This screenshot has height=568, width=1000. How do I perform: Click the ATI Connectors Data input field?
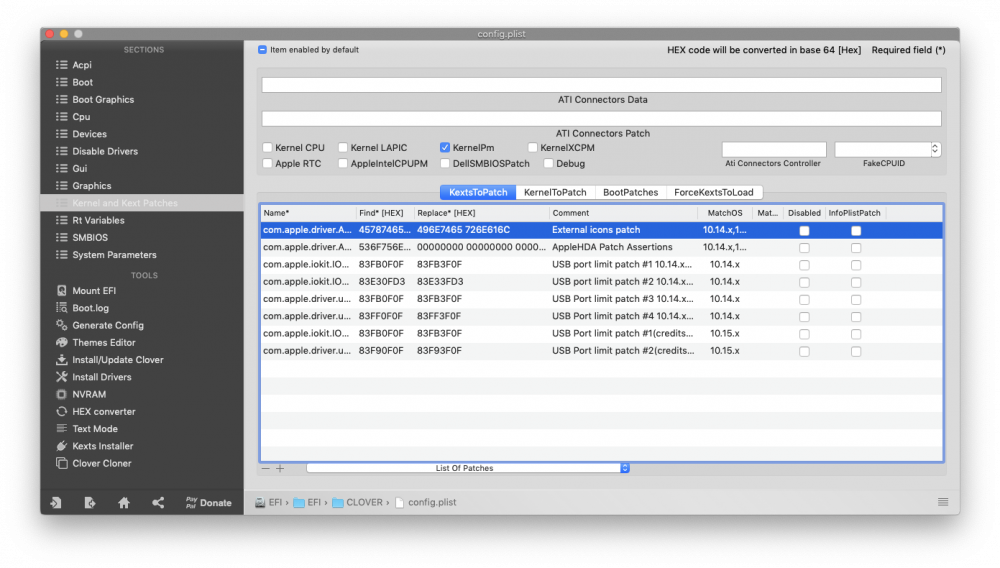pos(601,85)
